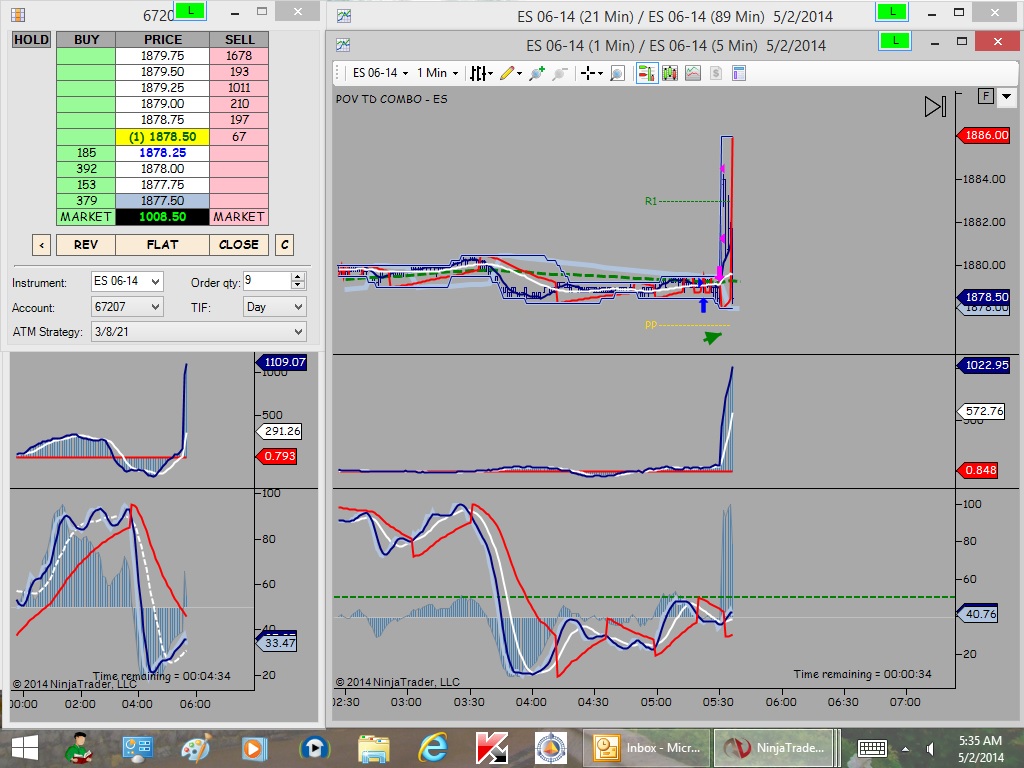The image size is (1024, 768).
Task: Click price row 1879.25
Action: pyautogui.click(x=162, y=88)
